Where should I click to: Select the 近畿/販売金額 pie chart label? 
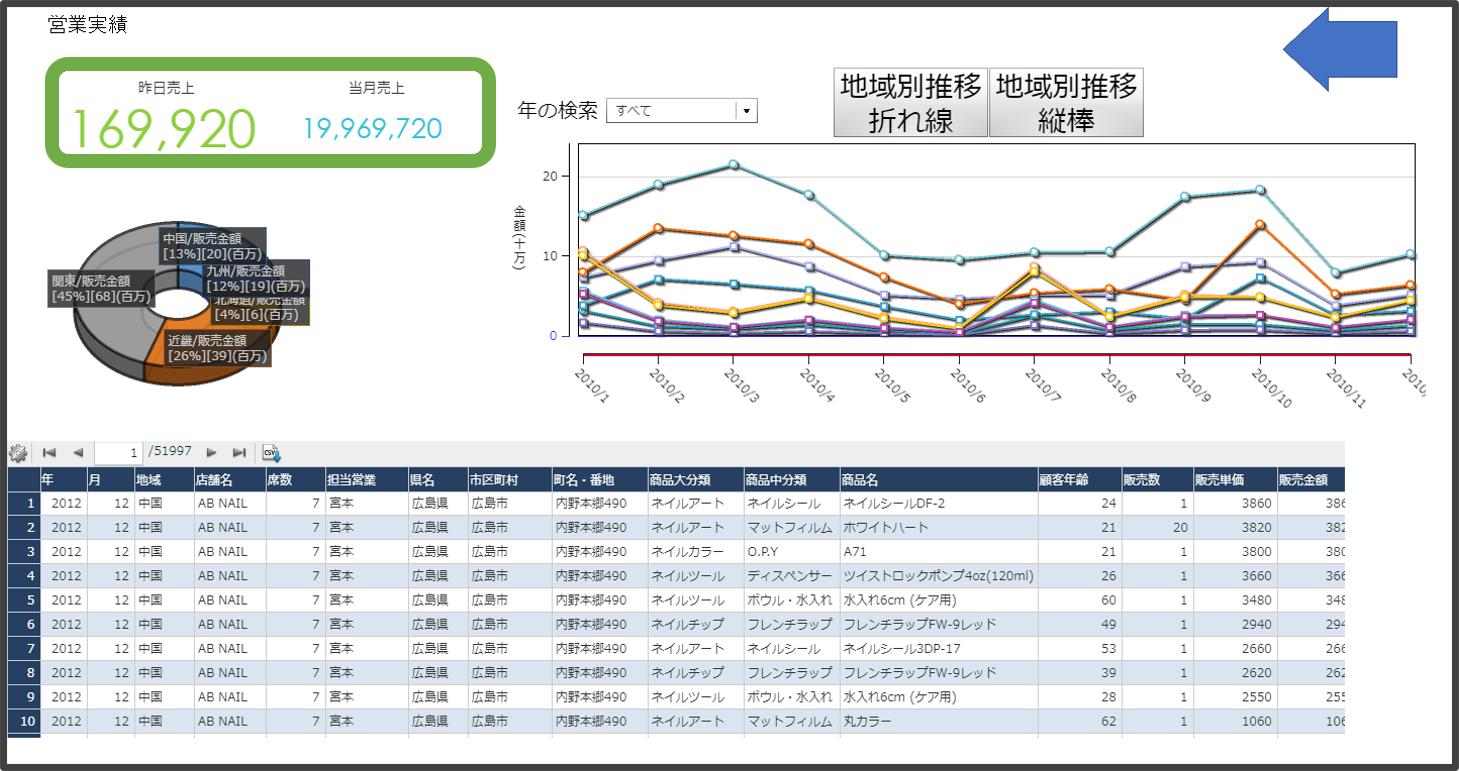[217, 348]
